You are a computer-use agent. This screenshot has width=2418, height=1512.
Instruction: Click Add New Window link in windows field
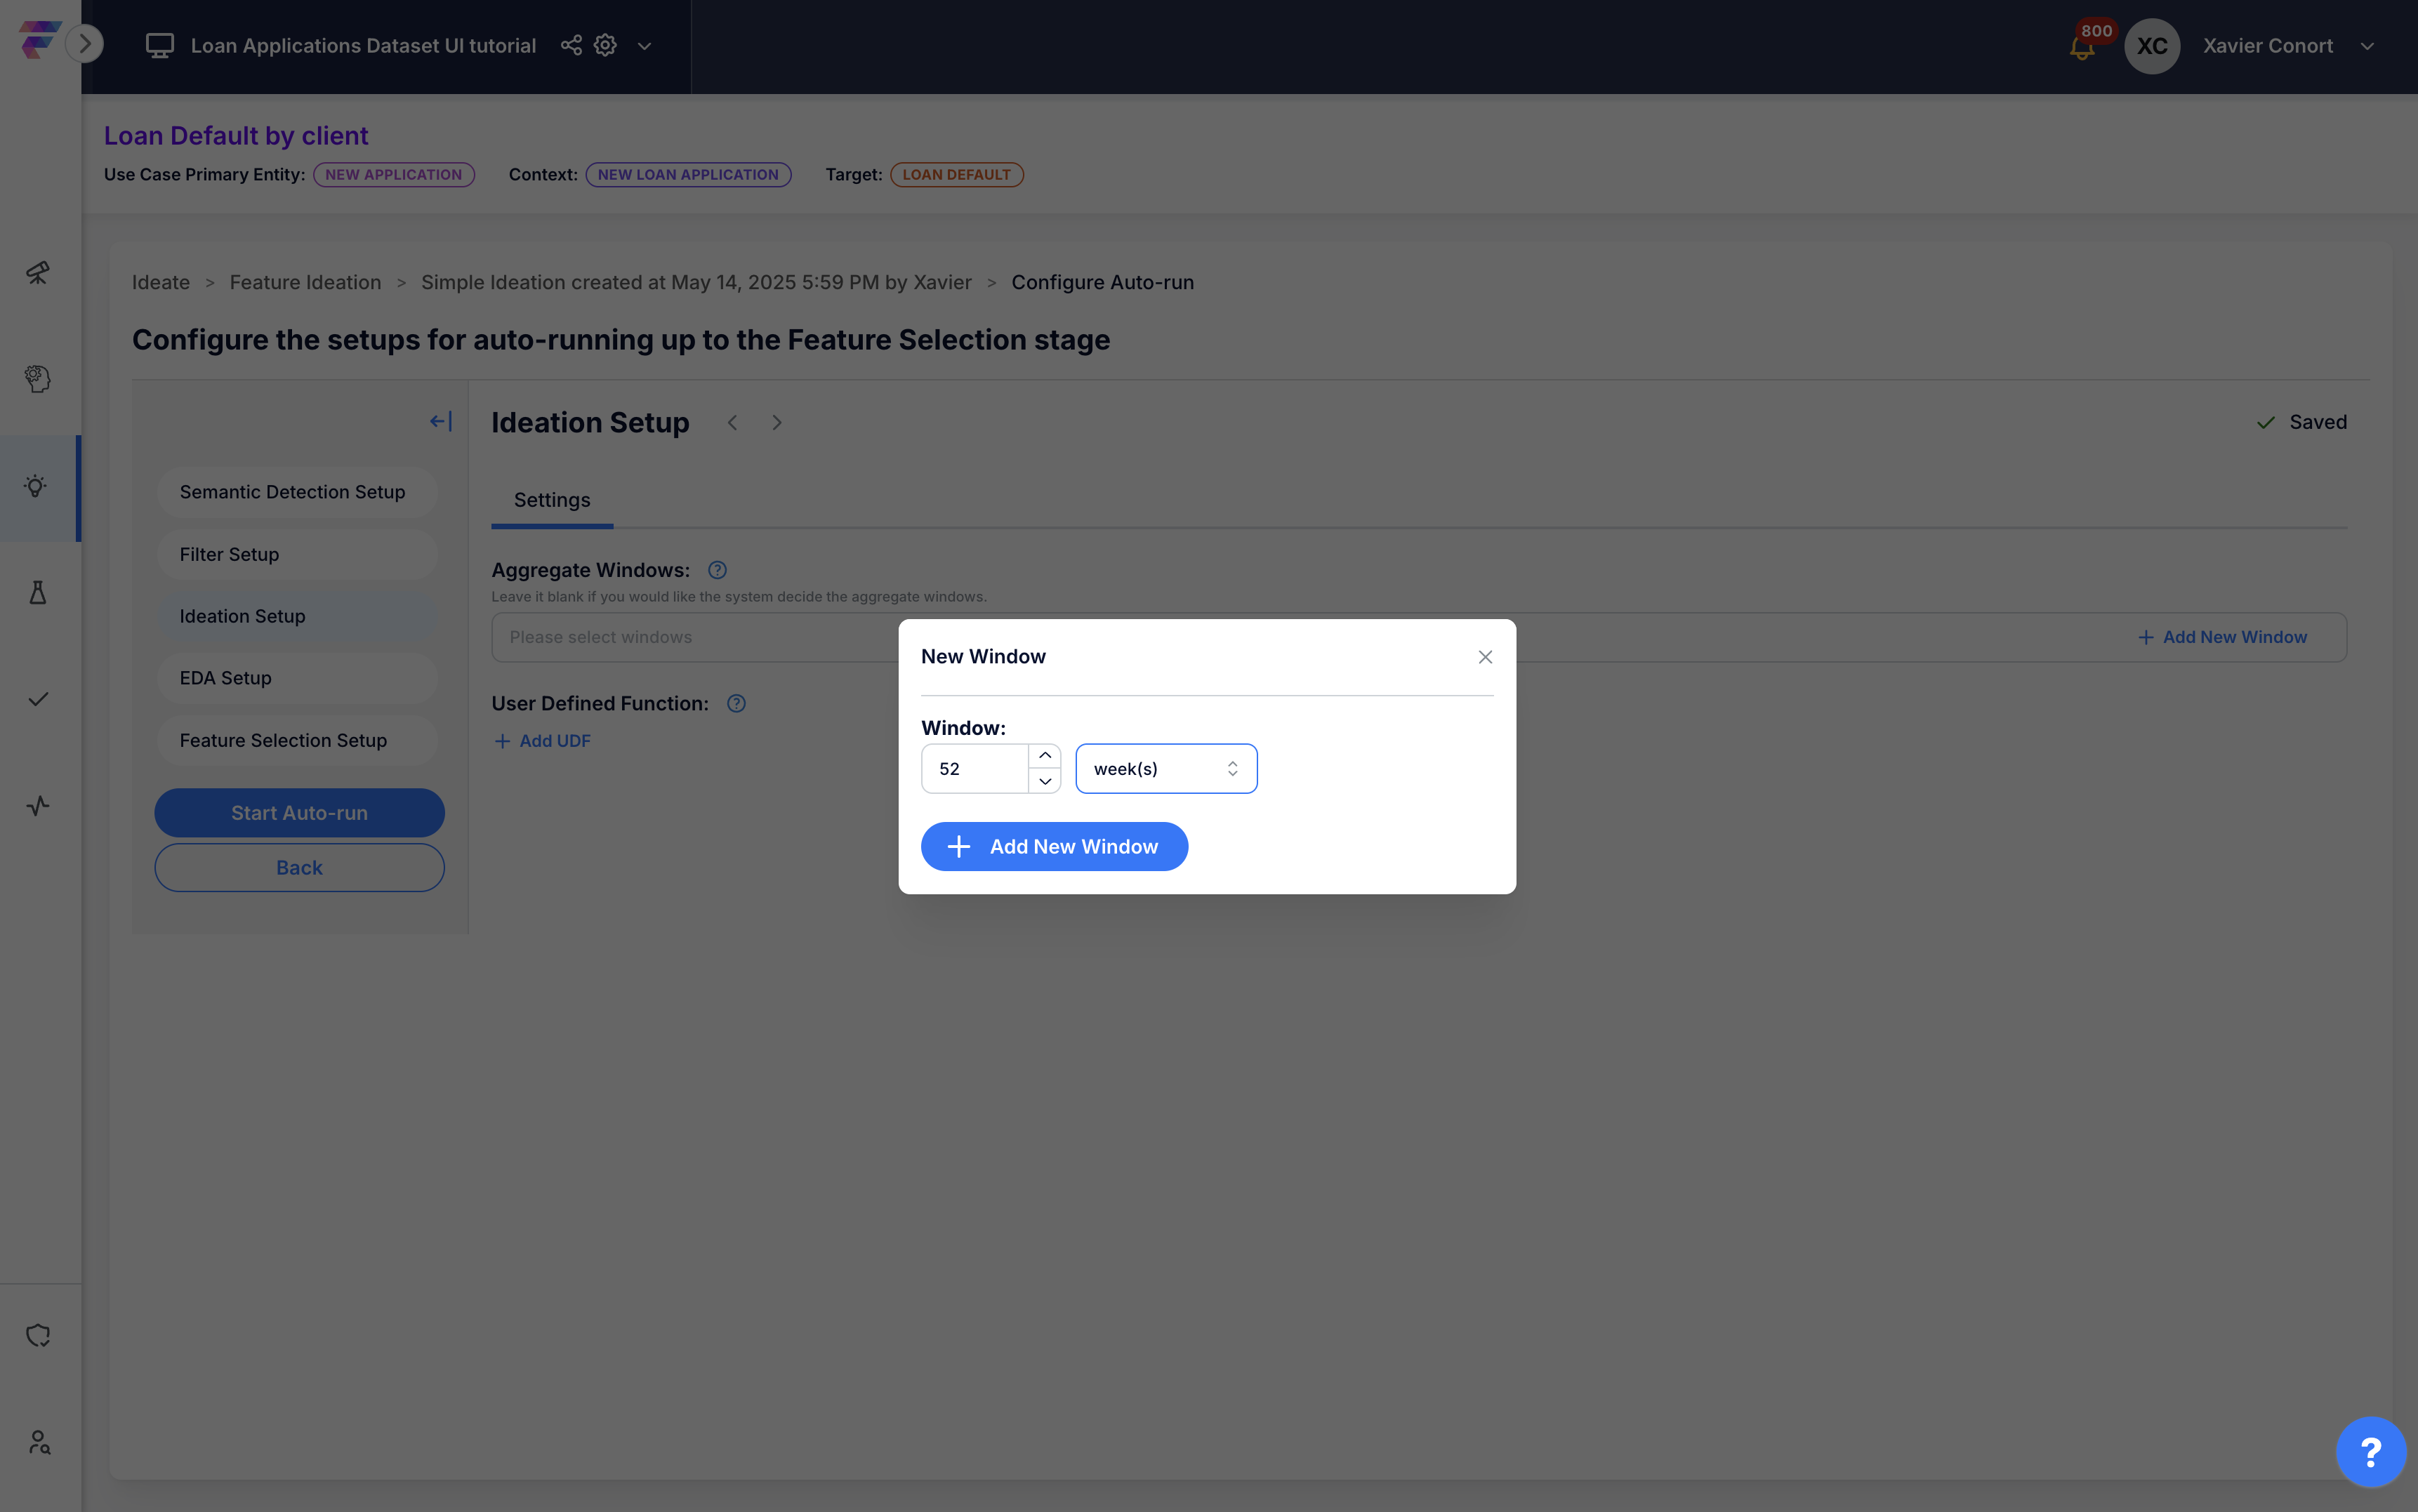pyautogui.click(x=2222, y=637)
